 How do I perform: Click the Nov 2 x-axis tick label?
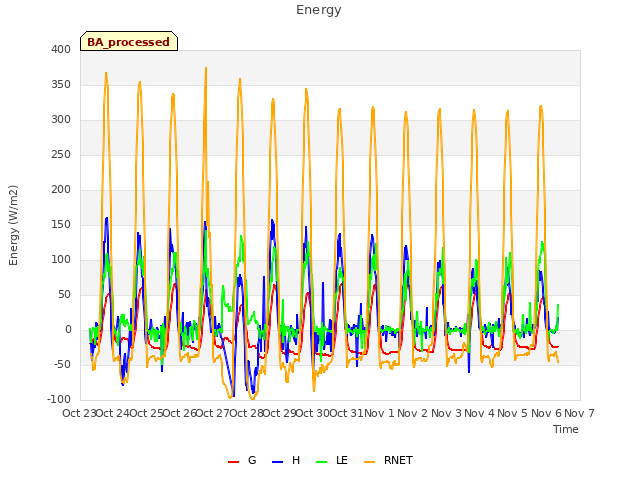pos(413,413)
